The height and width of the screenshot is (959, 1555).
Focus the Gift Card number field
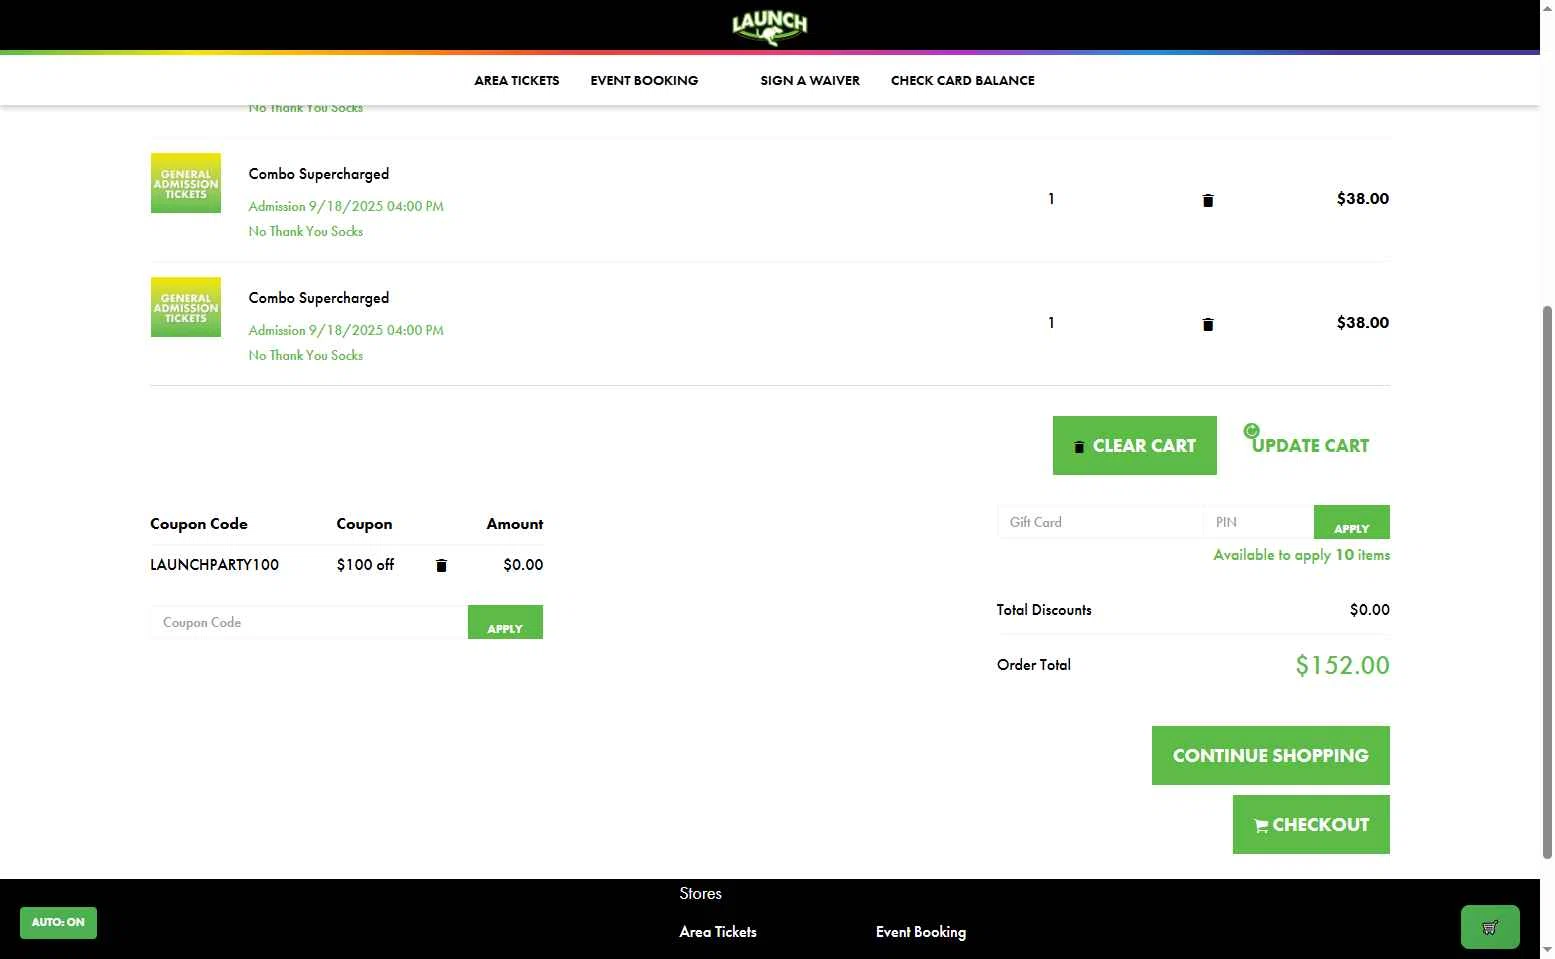pyautogui.click(x=1100, y=522)
